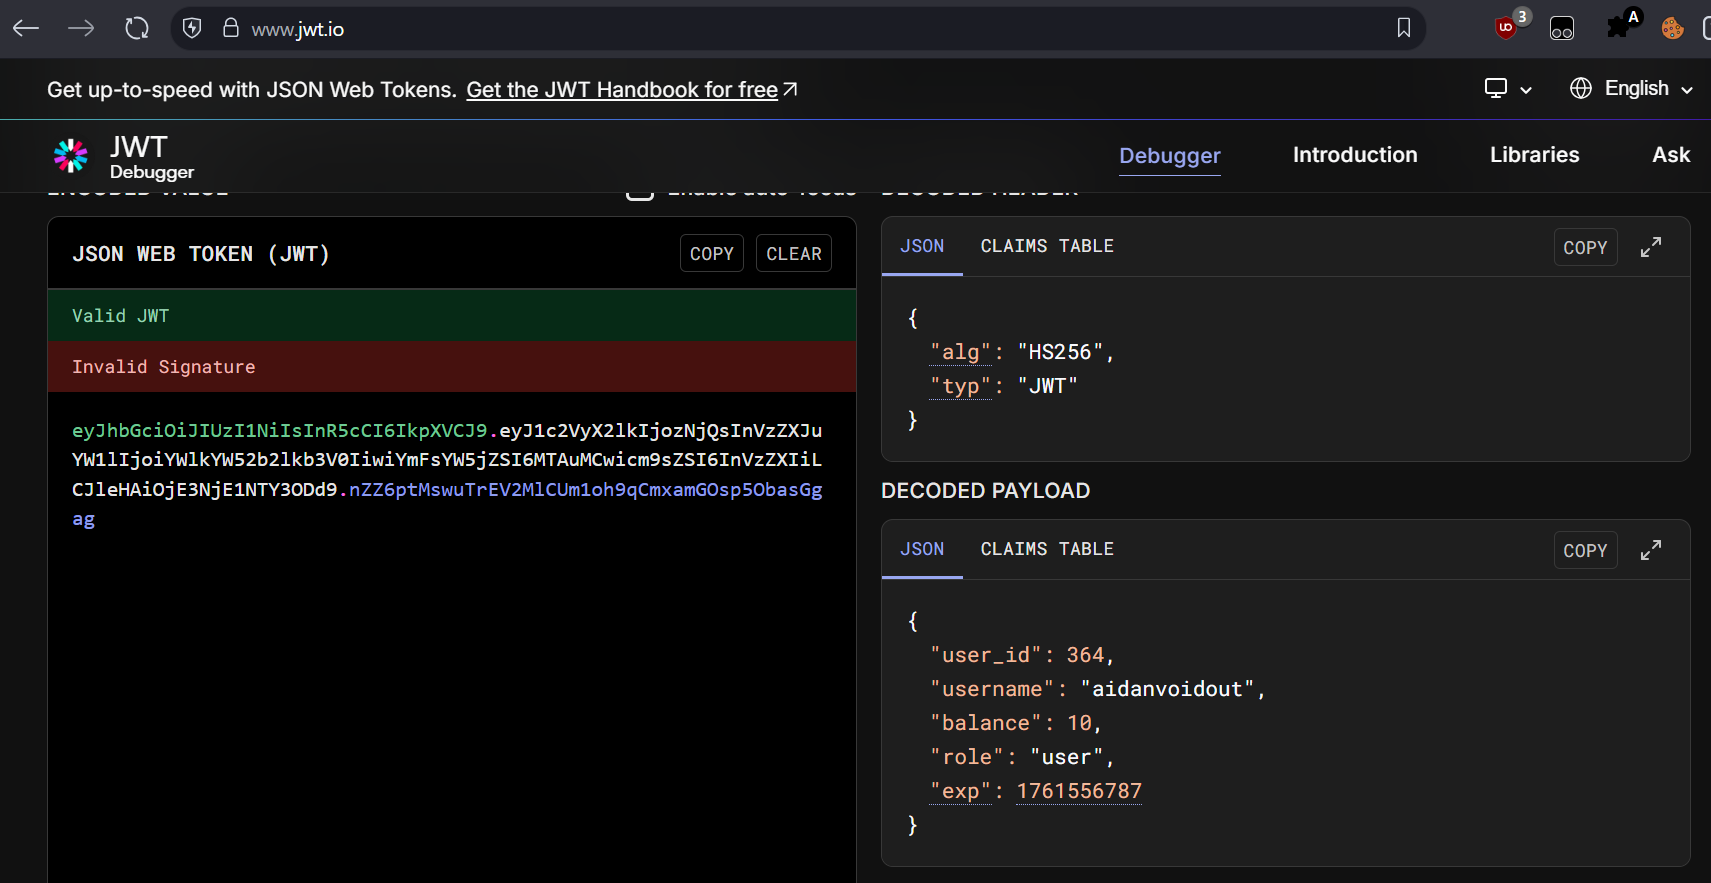Bookmark this page with the bookmark icon
The width and height of the screenshot is (1711, 883).
tap(1403, 29)
